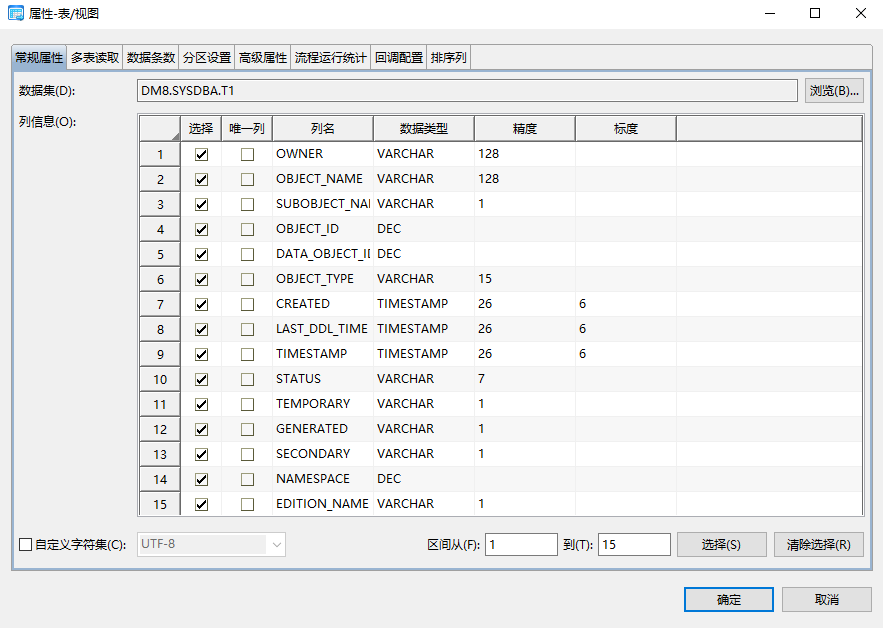Open the 排序列 tab

click(x=448, y=57)
